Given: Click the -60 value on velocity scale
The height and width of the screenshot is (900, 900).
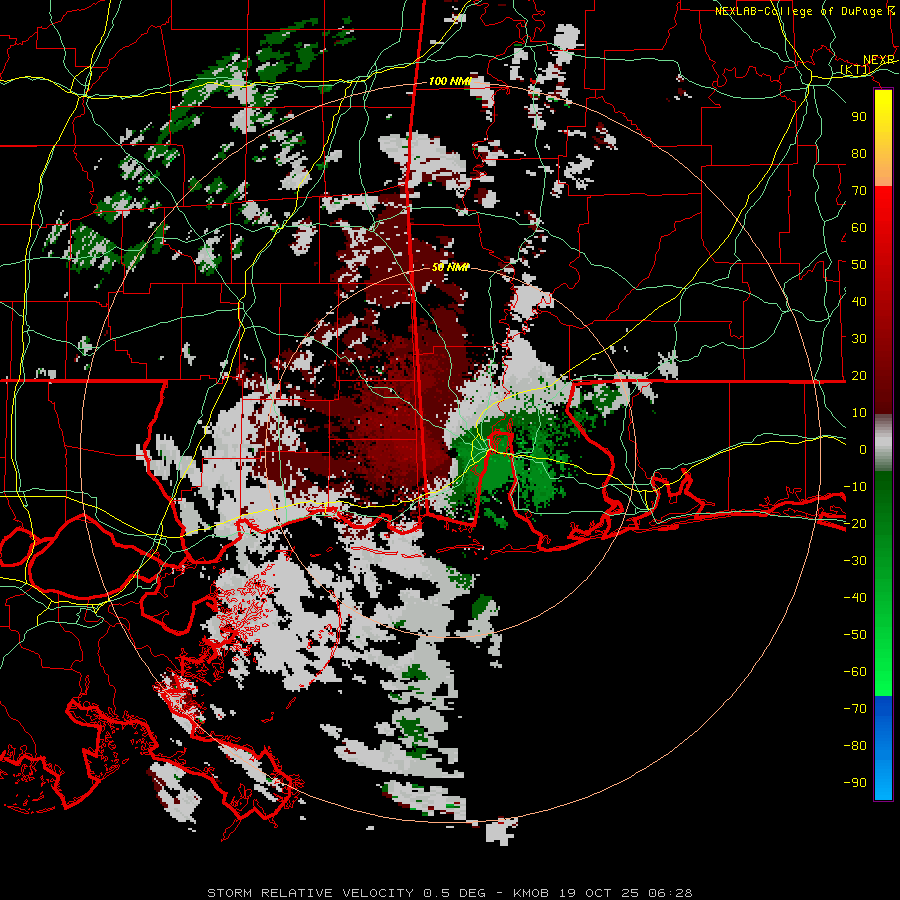Looking at the screenshot, I should tap(855, 672).
